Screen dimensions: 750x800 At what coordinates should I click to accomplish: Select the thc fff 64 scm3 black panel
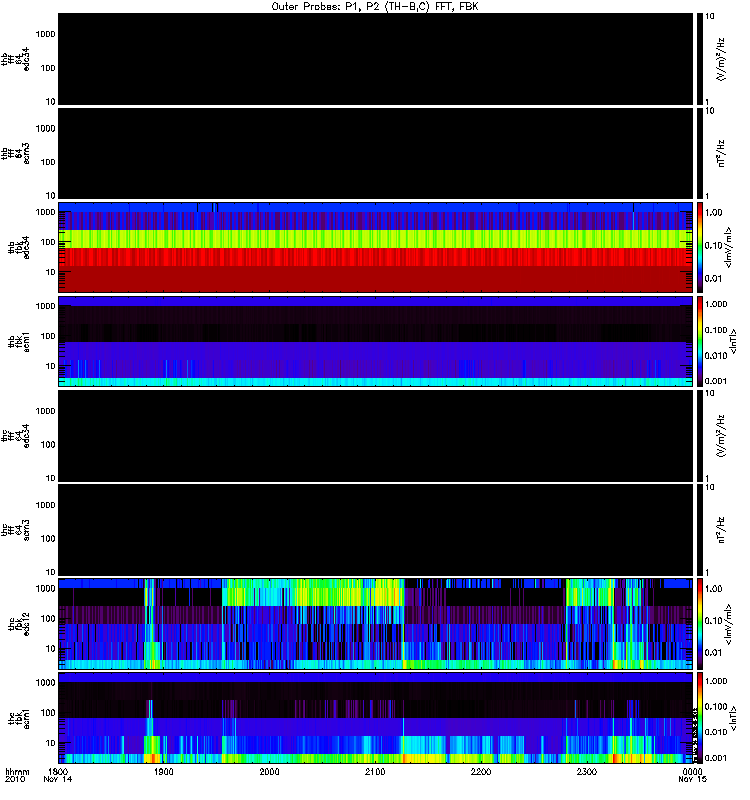point(375,530)
